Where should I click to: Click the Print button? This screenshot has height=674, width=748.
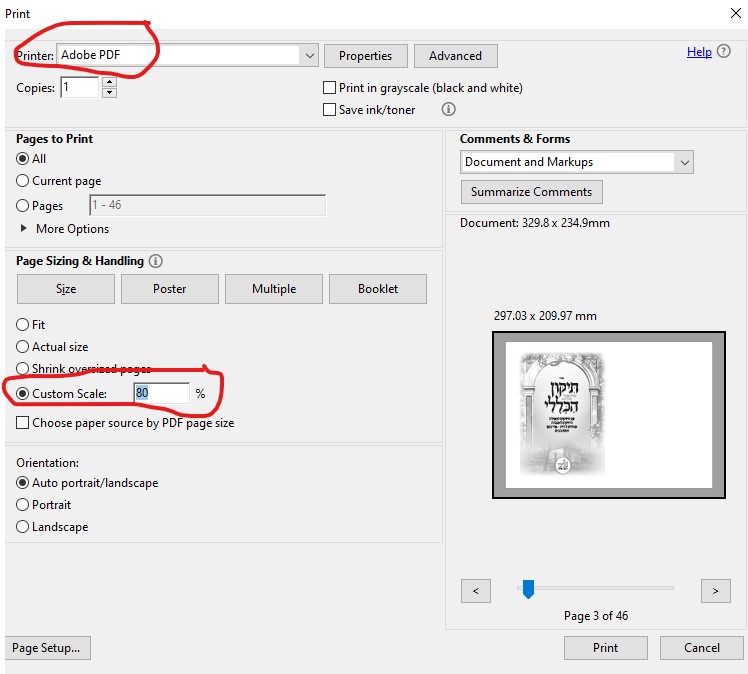(605, 648)
